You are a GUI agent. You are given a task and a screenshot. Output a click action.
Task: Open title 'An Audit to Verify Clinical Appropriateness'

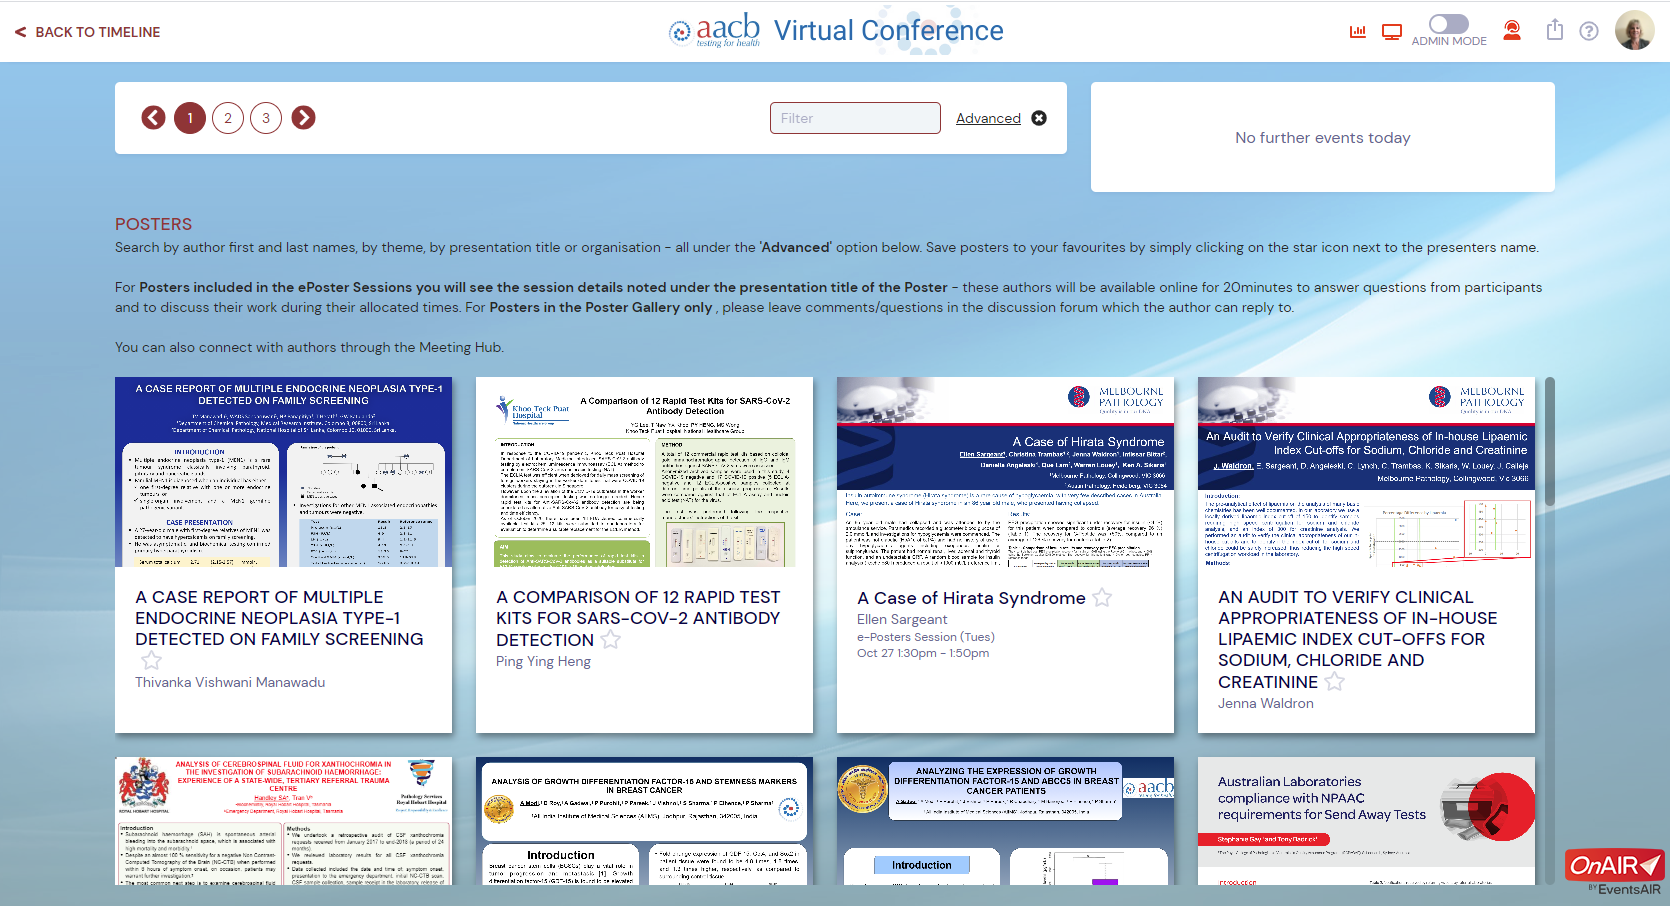coord(1358,639)
